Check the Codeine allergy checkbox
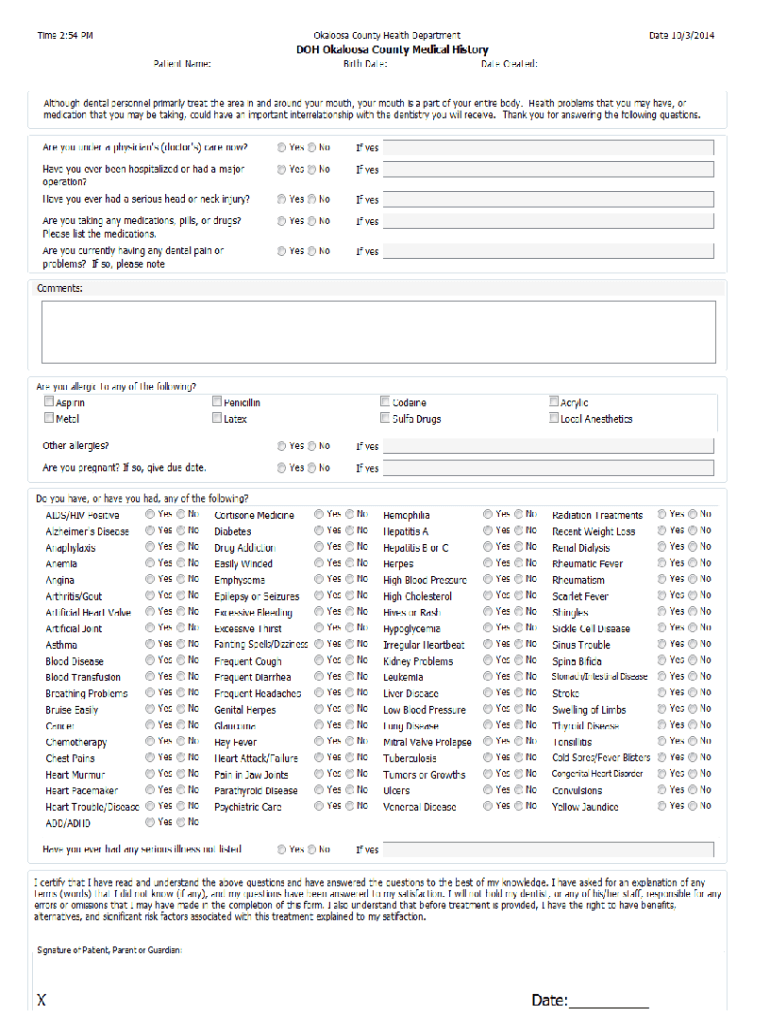The image size is (770, 1024). point(385,402)
